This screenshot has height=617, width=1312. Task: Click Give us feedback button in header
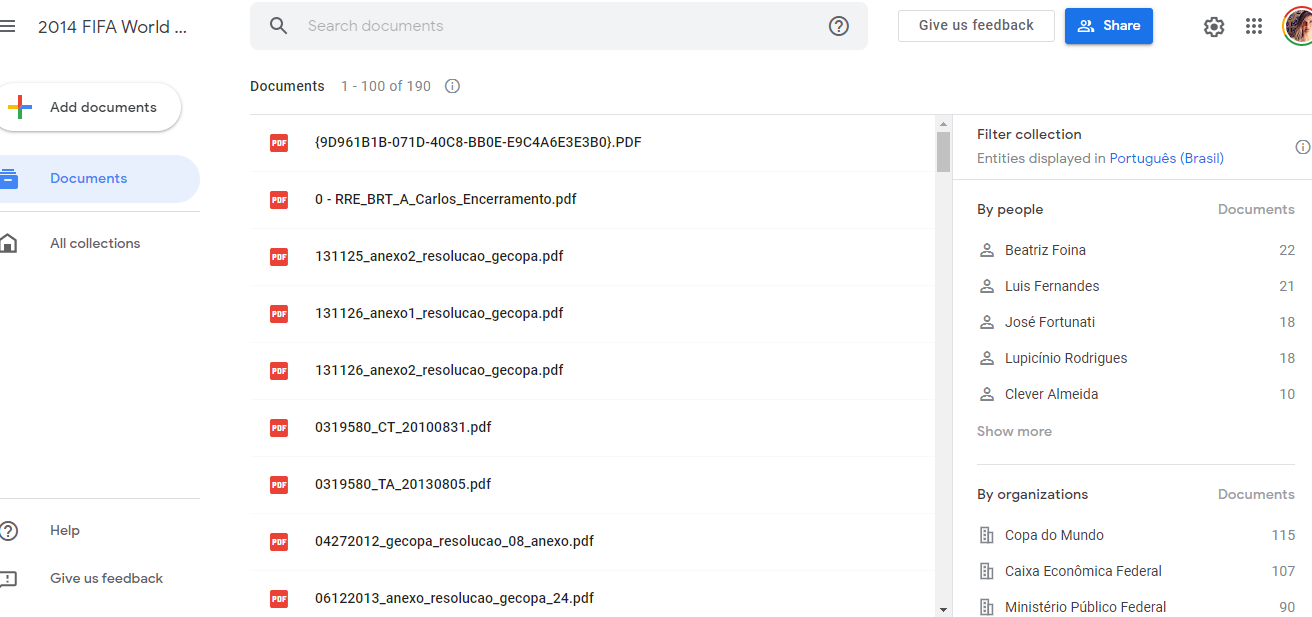(x=975, y=26)
